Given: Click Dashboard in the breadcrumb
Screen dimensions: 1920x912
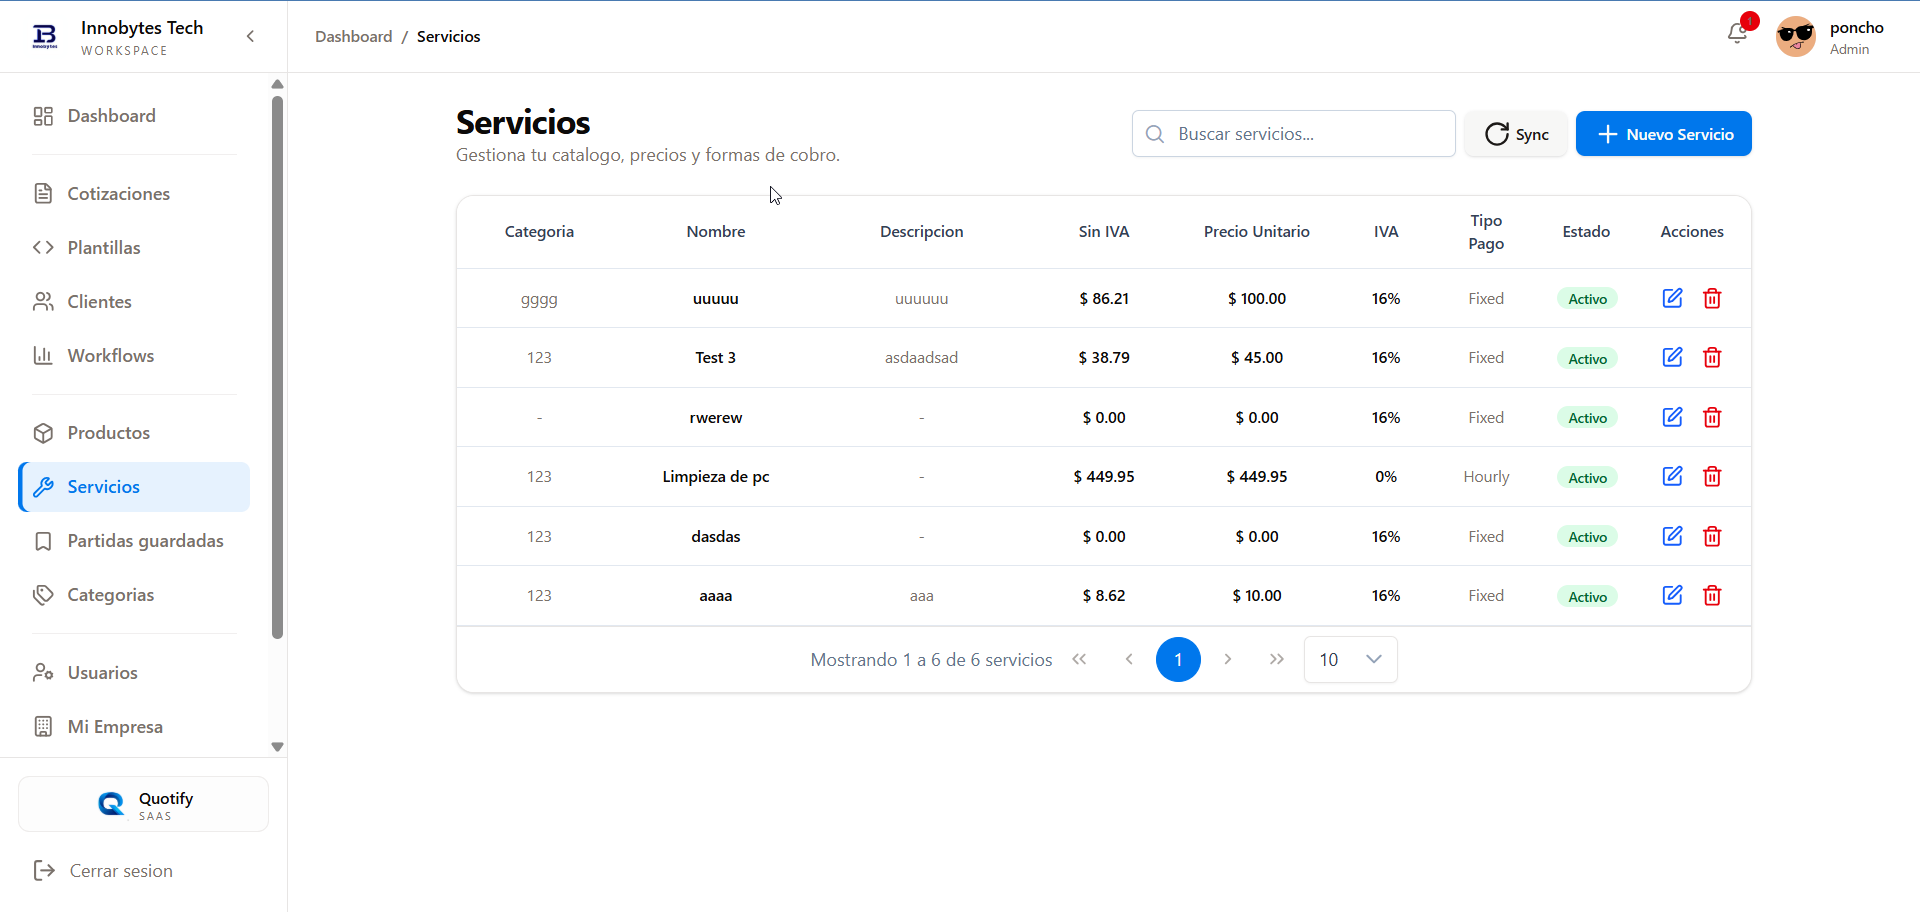Looking at the screenshot, I should (354, 36).
